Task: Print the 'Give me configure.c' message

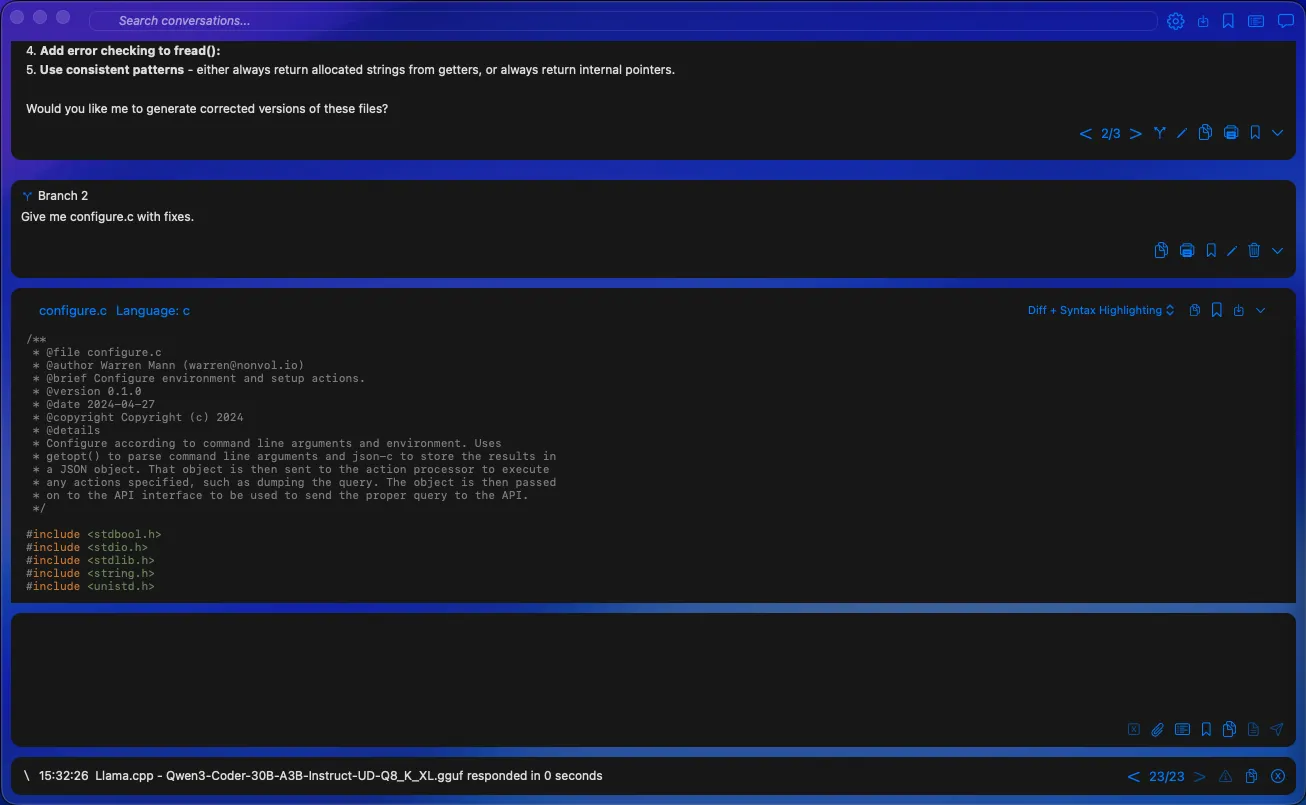Action: point(1186,250)
